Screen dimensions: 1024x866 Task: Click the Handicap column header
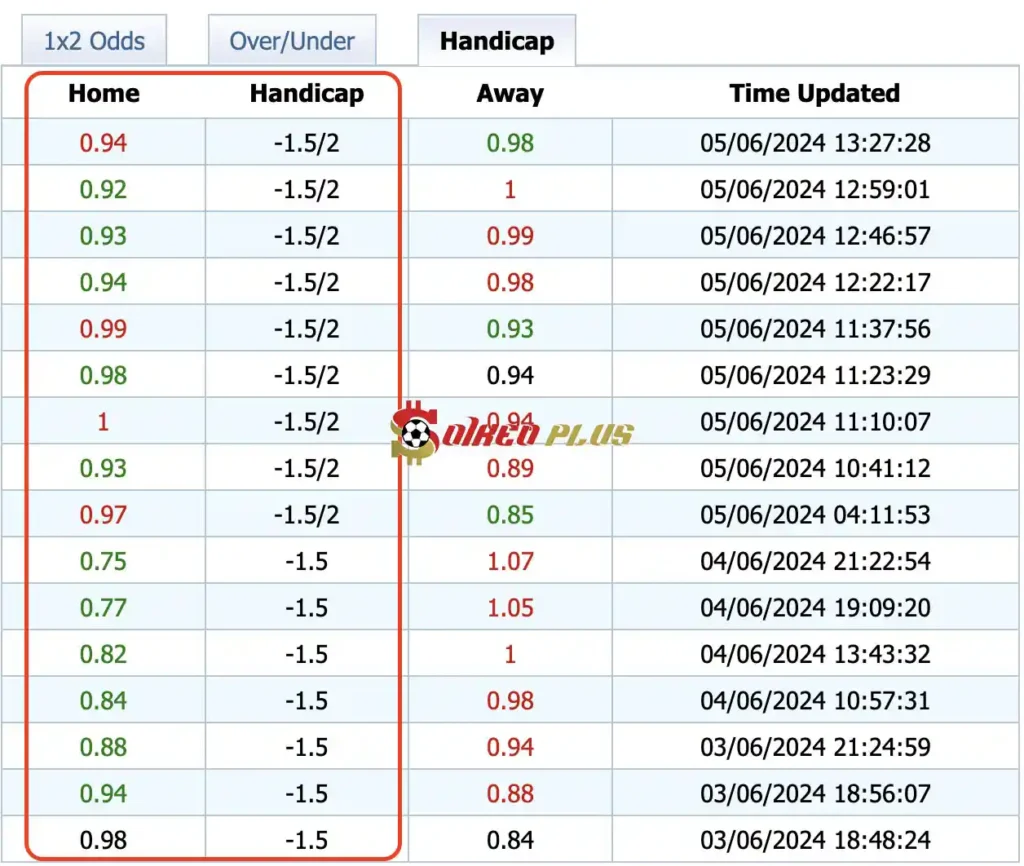pyautogui.click(x=306, y=94)
